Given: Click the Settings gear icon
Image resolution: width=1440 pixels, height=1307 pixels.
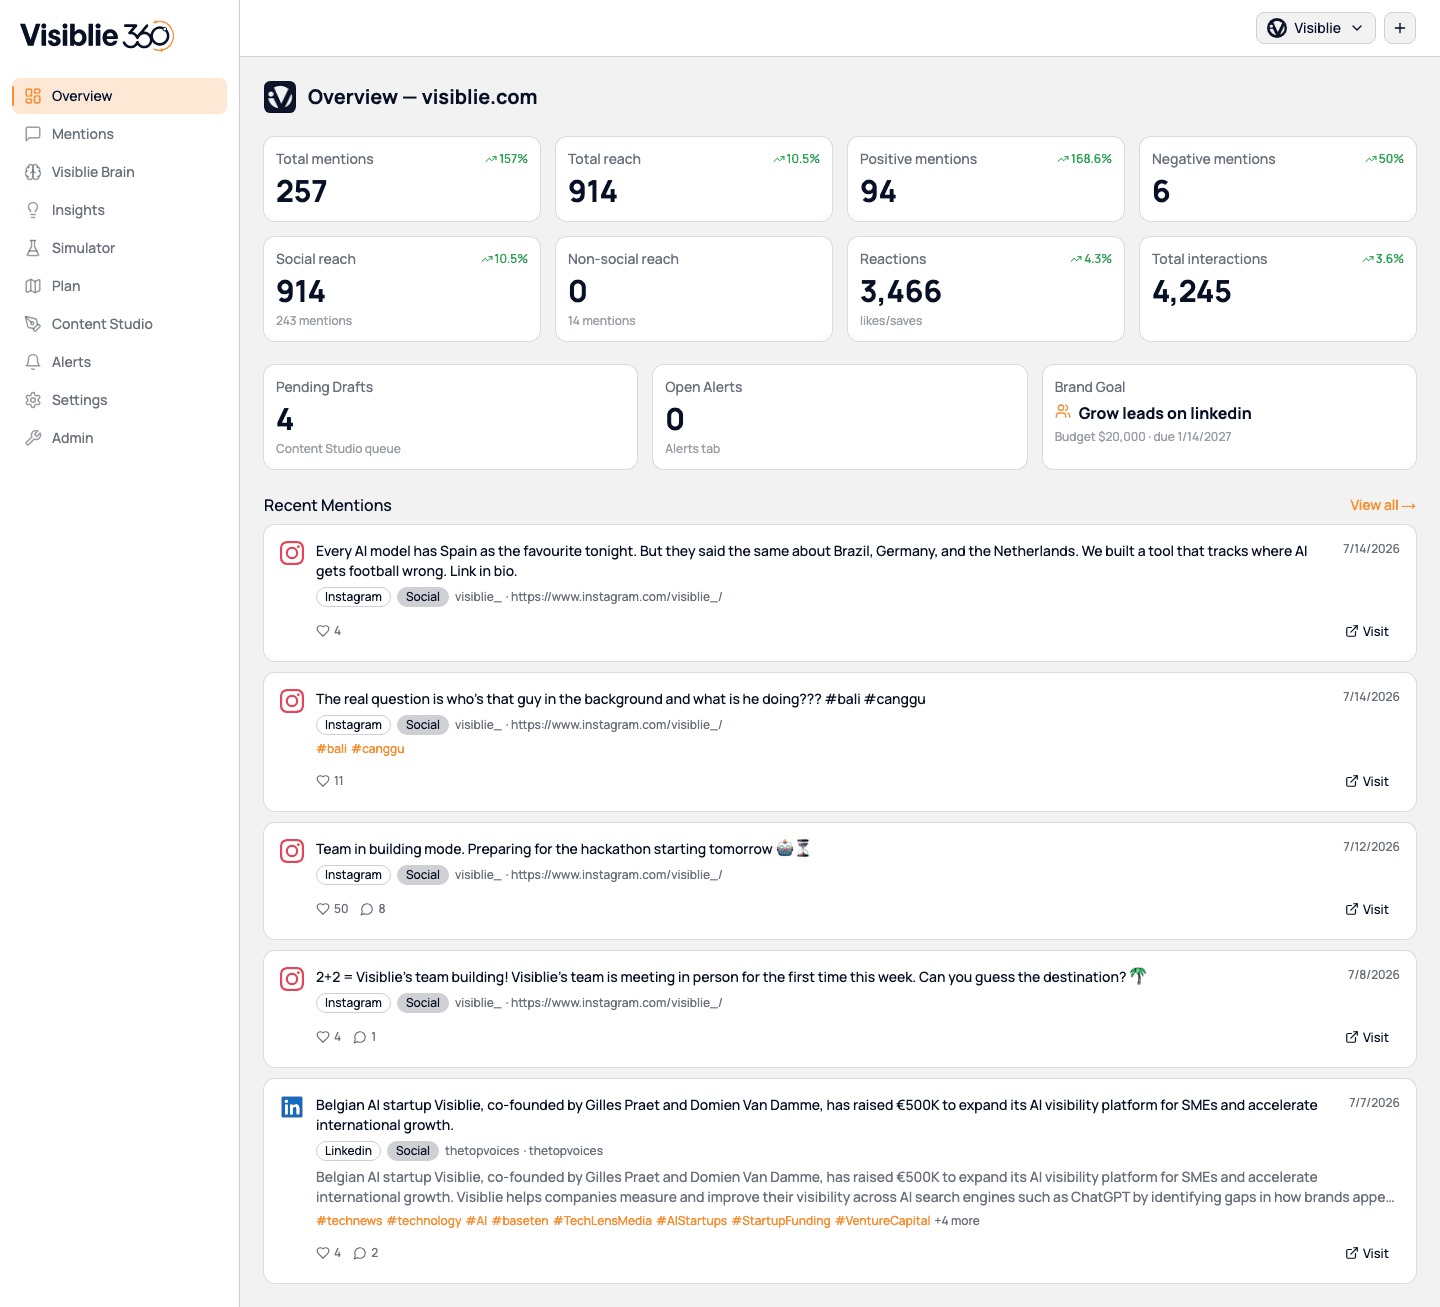Looking at the screenshot, I should click(33, 400).
